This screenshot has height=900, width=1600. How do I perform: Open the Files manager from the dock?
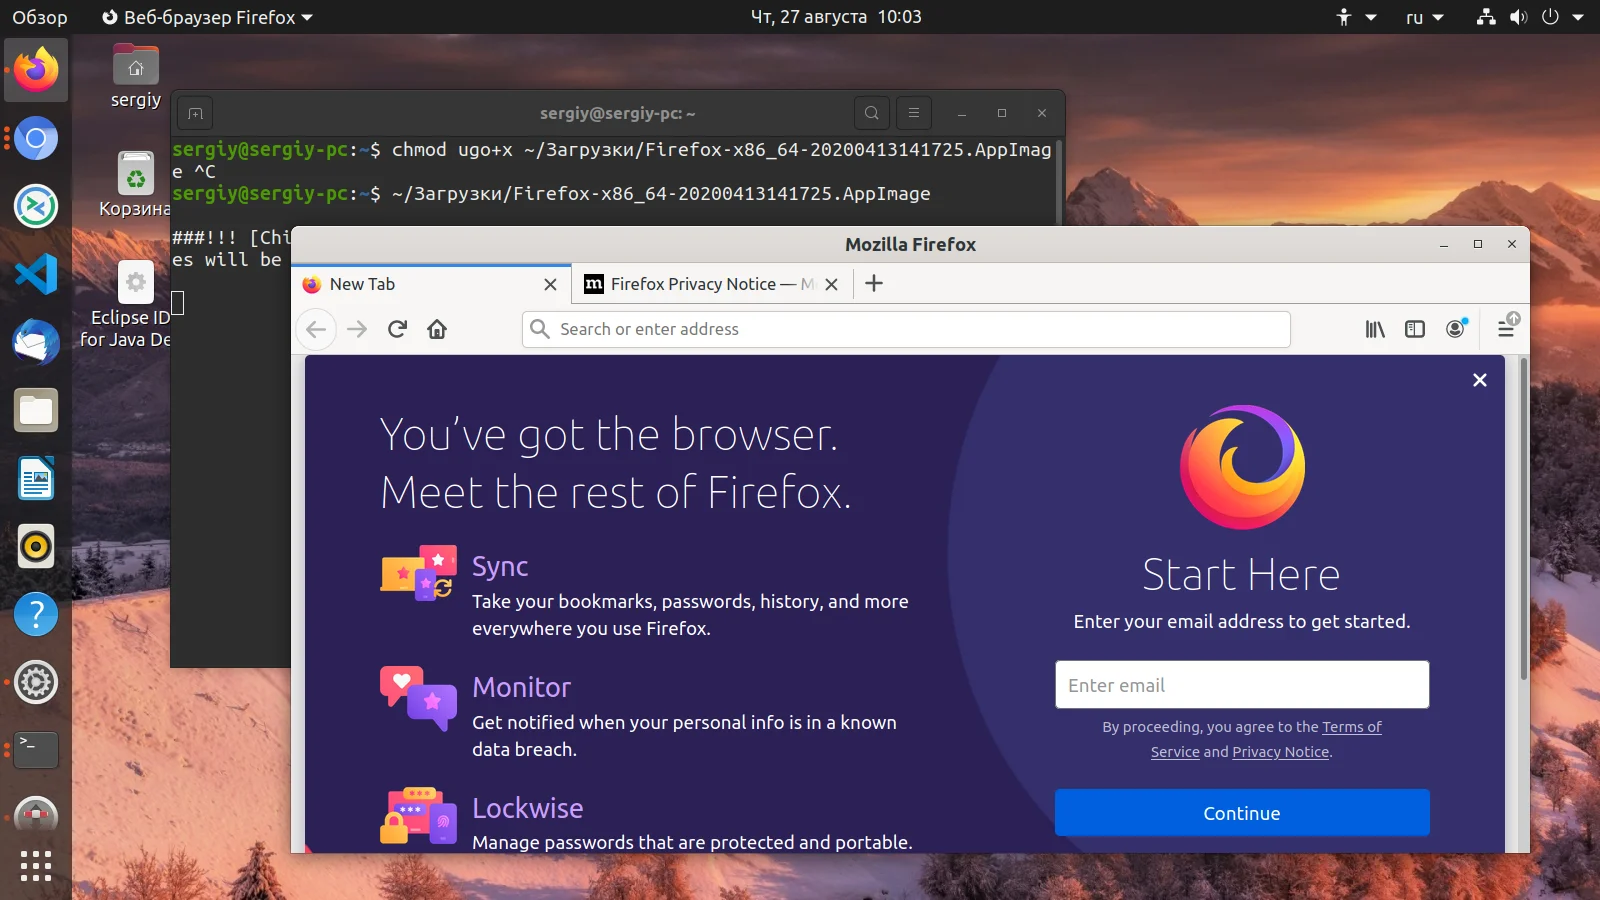tap(36, 410)
